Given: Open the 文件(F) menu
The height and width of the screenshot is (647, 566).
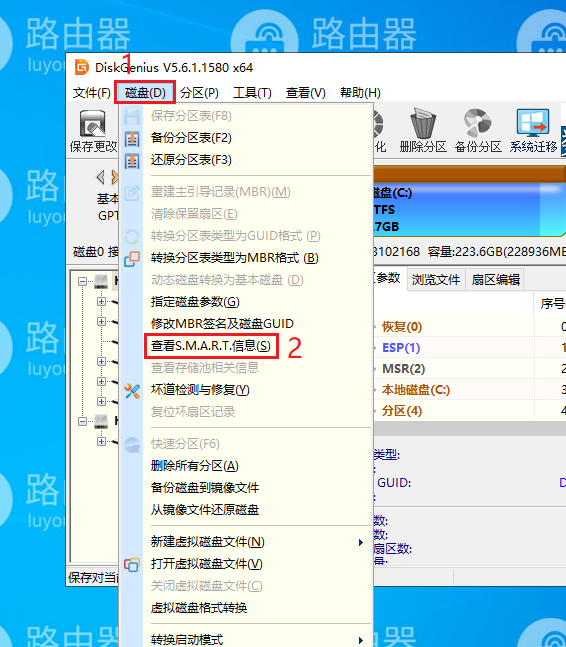Looking at the screenshot, I should 92,92.
